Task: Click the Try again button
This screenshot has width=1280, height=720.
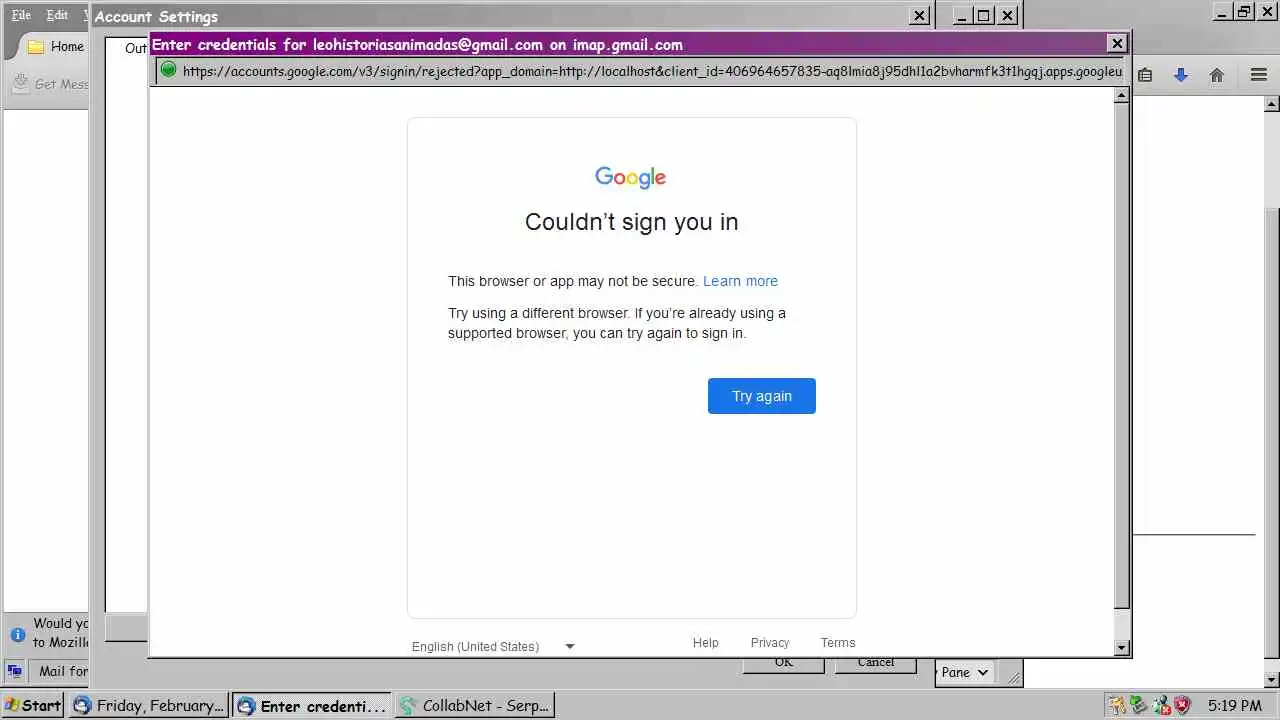Action: [x=762, y=396]
